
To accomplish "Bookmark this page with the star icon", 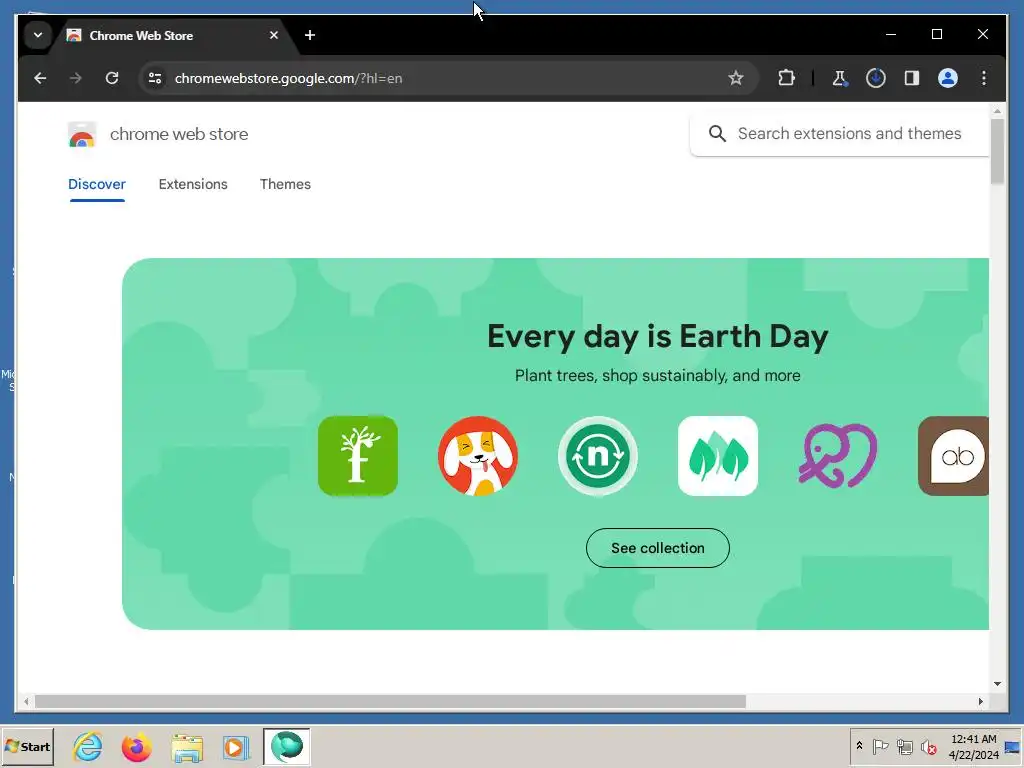I will click(x=736, y=78).
